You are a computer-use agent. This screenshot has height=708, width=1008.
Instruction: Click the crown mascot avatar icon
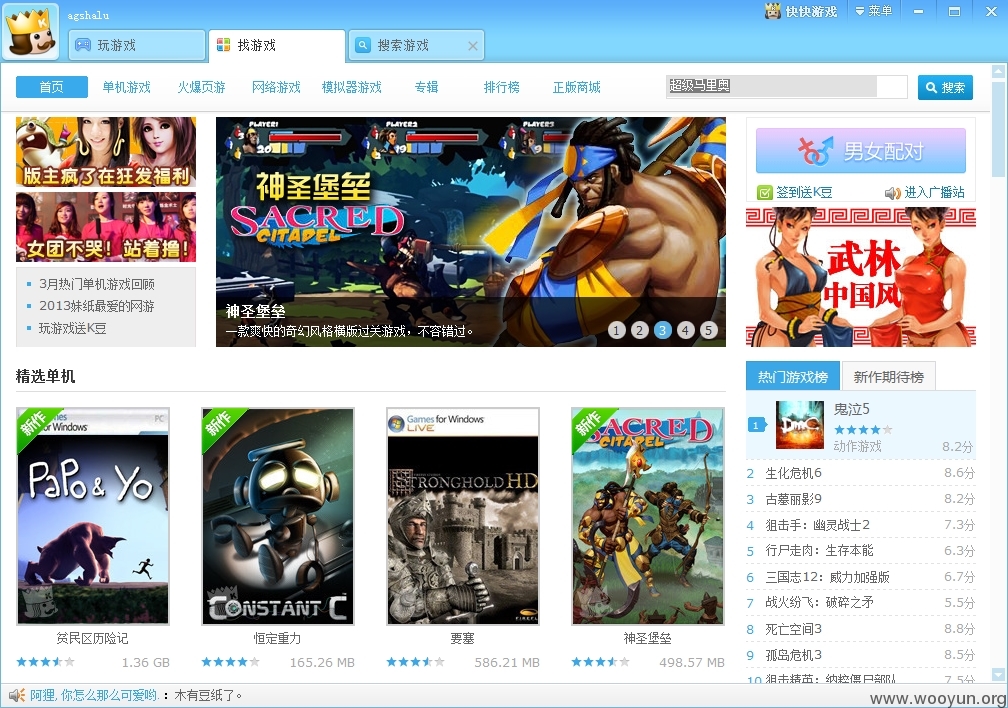(x=30, y=32)
